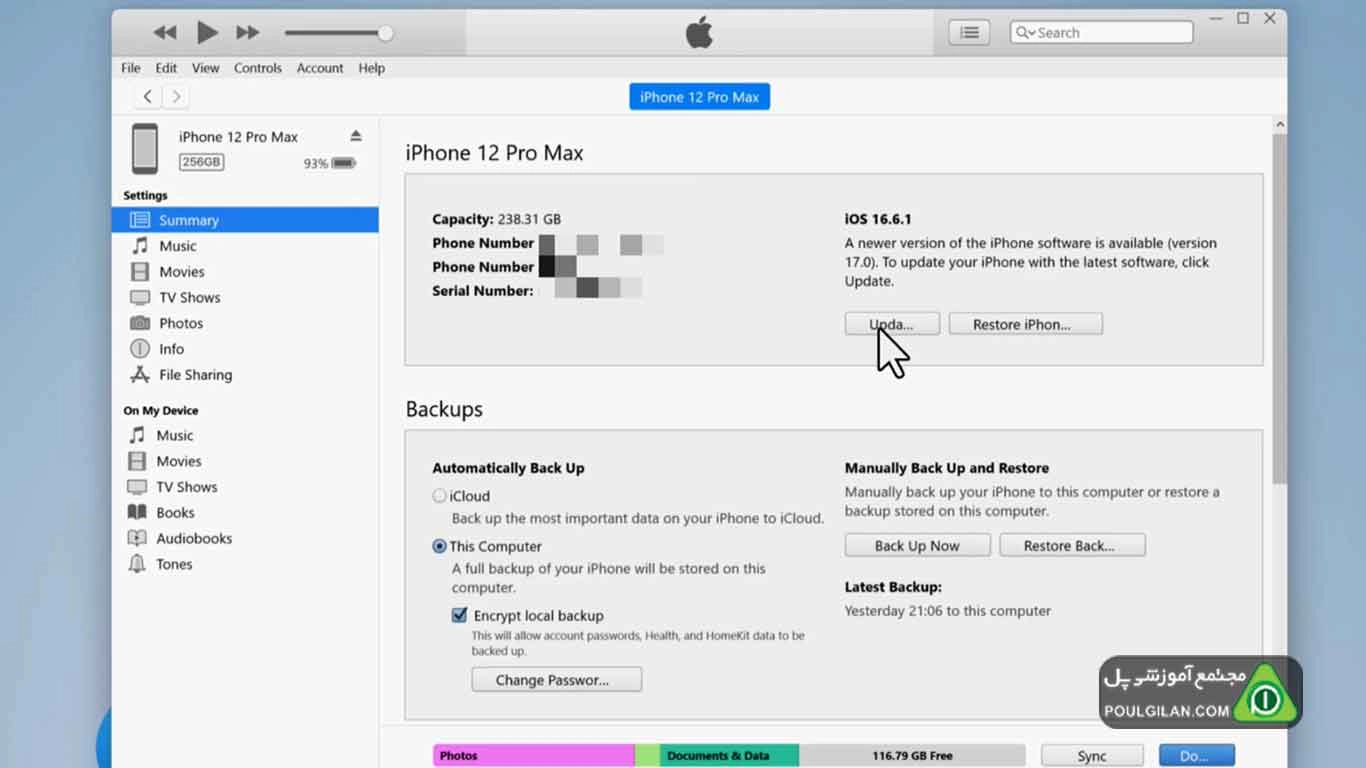Open the Help menu
The image size is (1366, 768).
(371, 68)
